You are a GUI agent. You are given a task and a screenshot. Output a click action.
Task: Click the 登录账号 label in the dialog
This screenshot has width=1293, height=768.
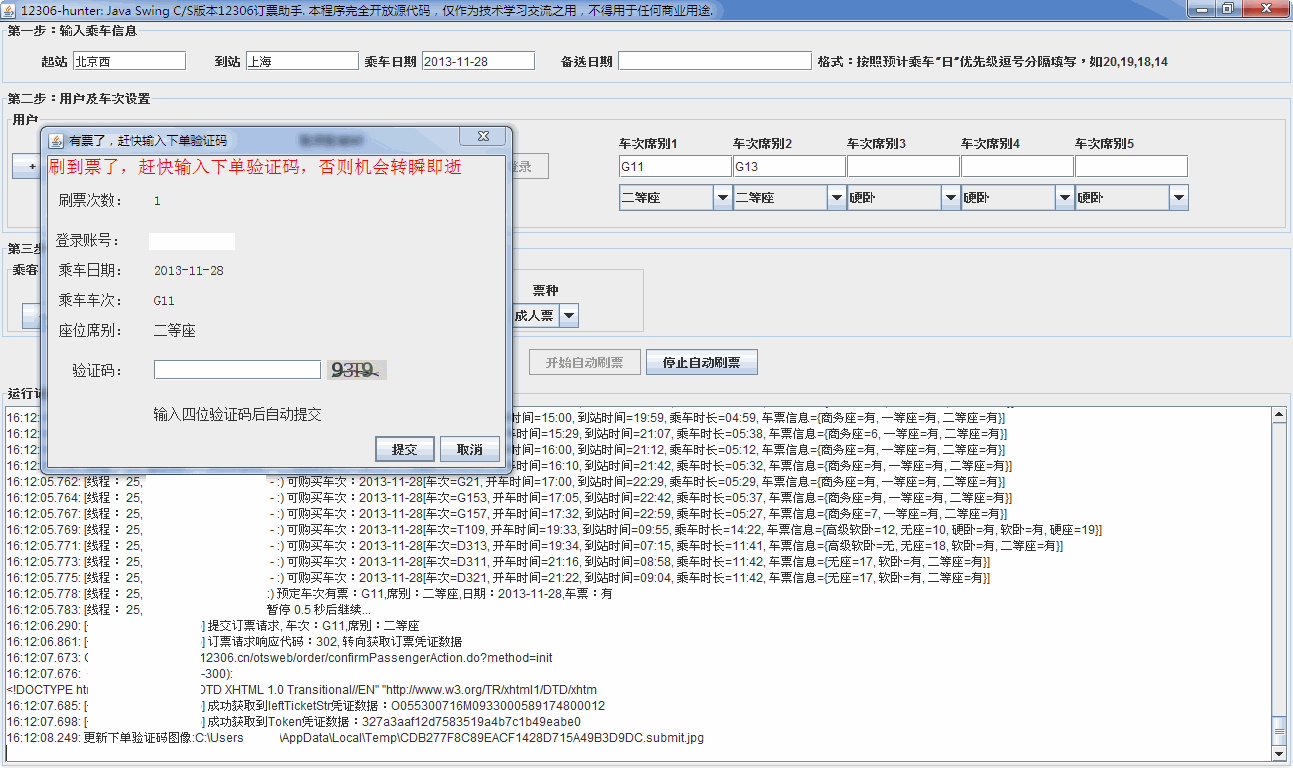(x=87, y=241)
